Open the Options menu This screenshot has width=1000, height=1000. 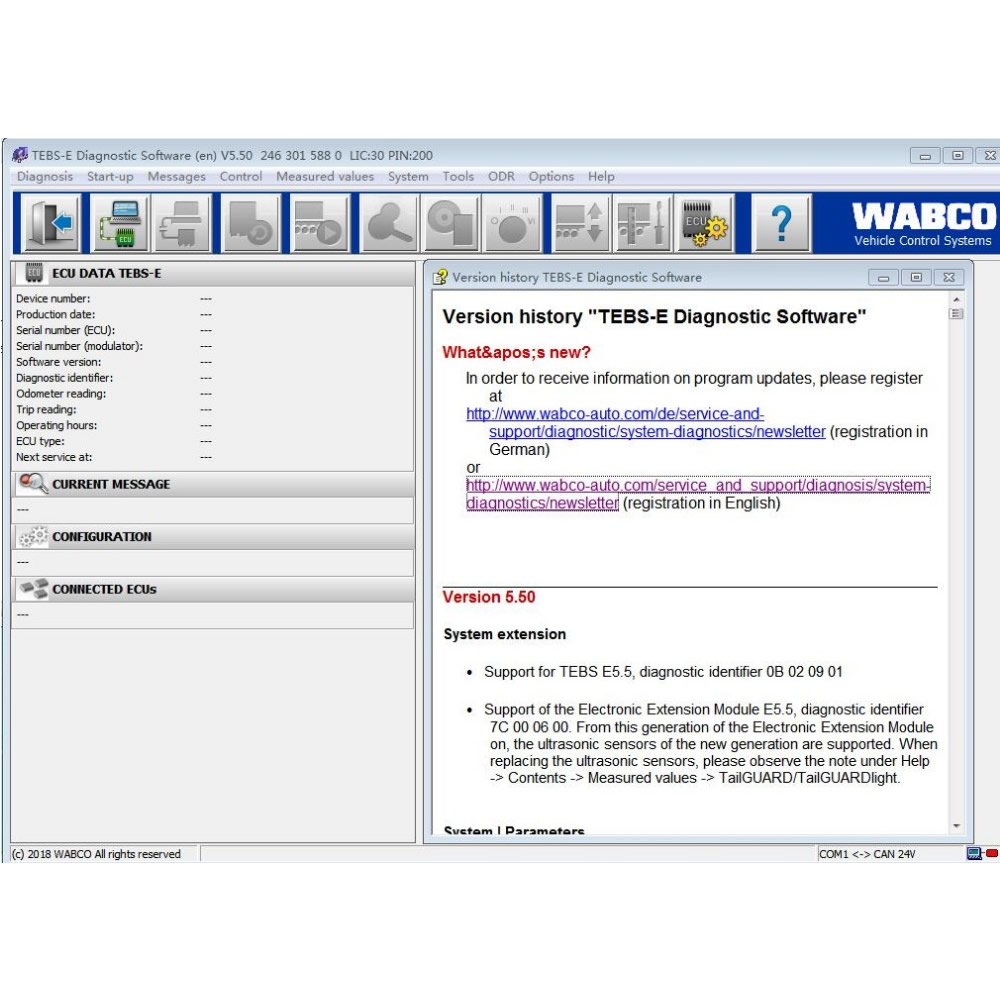(x=551, y=176)
